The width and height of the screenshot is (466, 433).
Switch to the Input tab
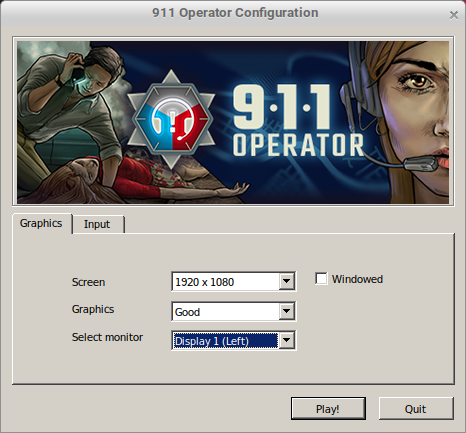99,224
